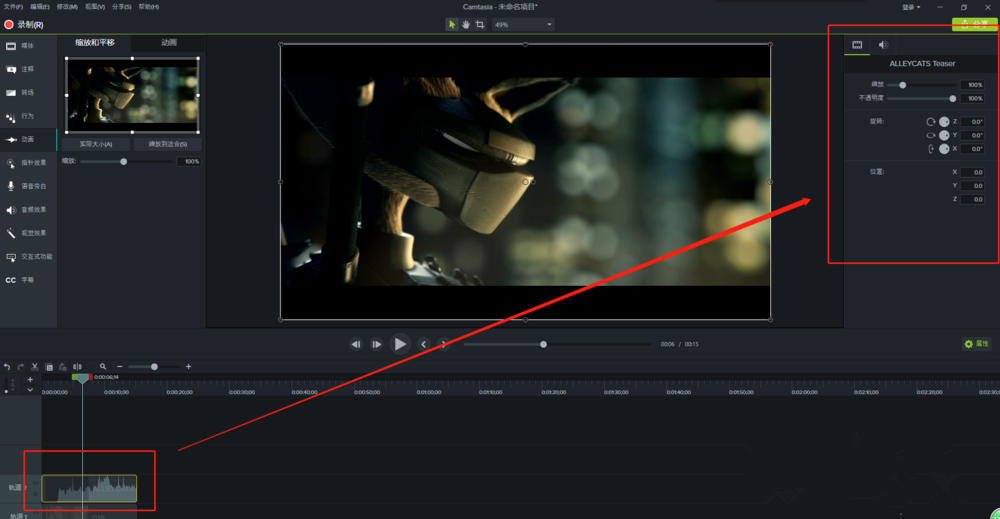Open the canvas zoom 49% dropdown

523,24
